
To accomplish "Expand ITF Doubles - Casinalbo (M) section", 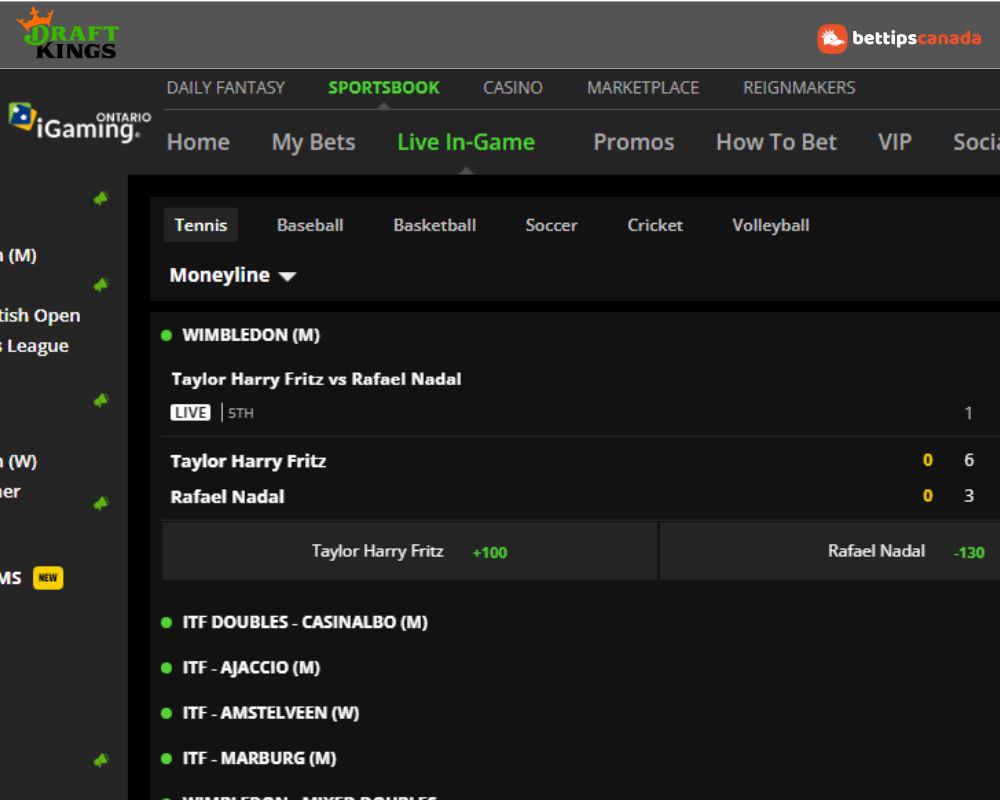I will pyautogui.click(x=305, y=622).
